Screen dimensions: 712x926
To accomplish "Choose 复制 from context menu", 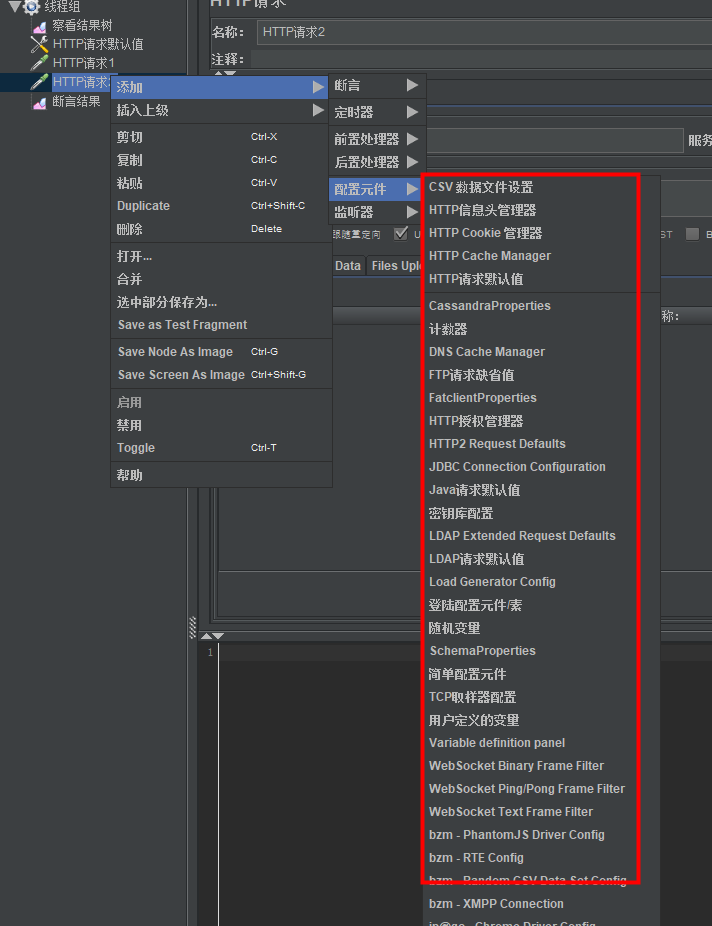I will [221, 160].
